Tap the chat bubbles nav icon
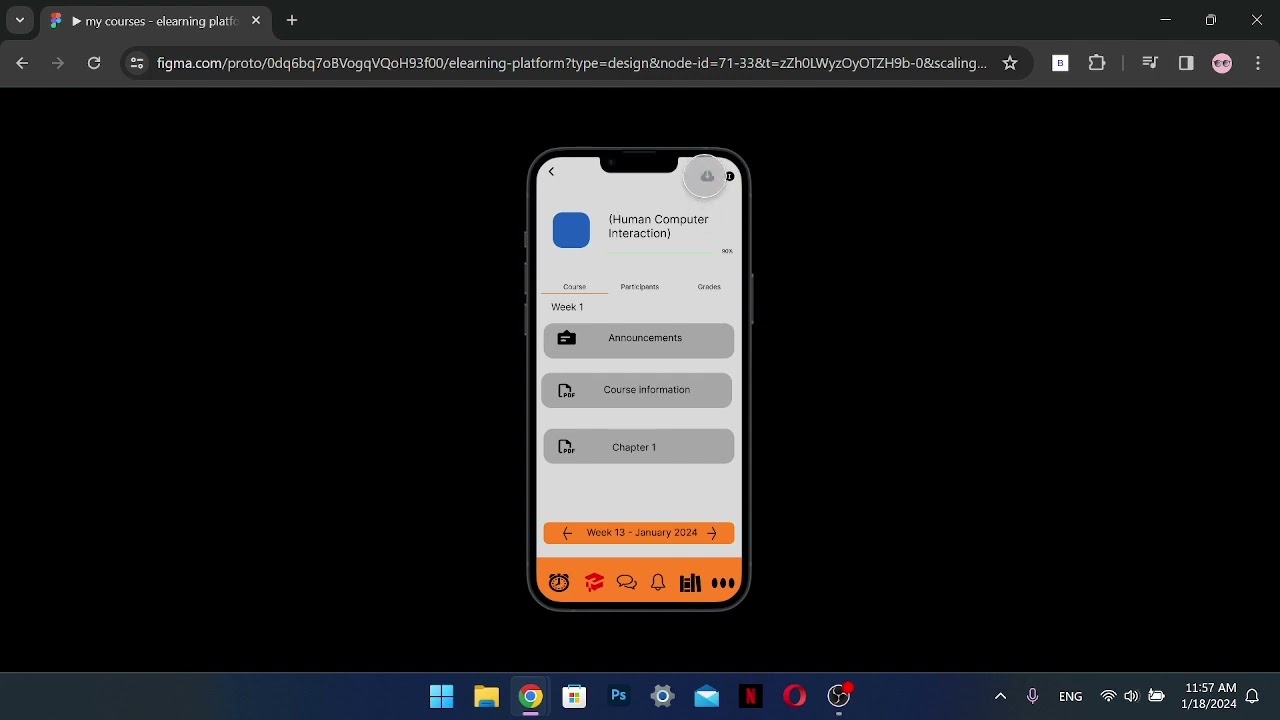The image size is (1280, 720). point(627,582)
